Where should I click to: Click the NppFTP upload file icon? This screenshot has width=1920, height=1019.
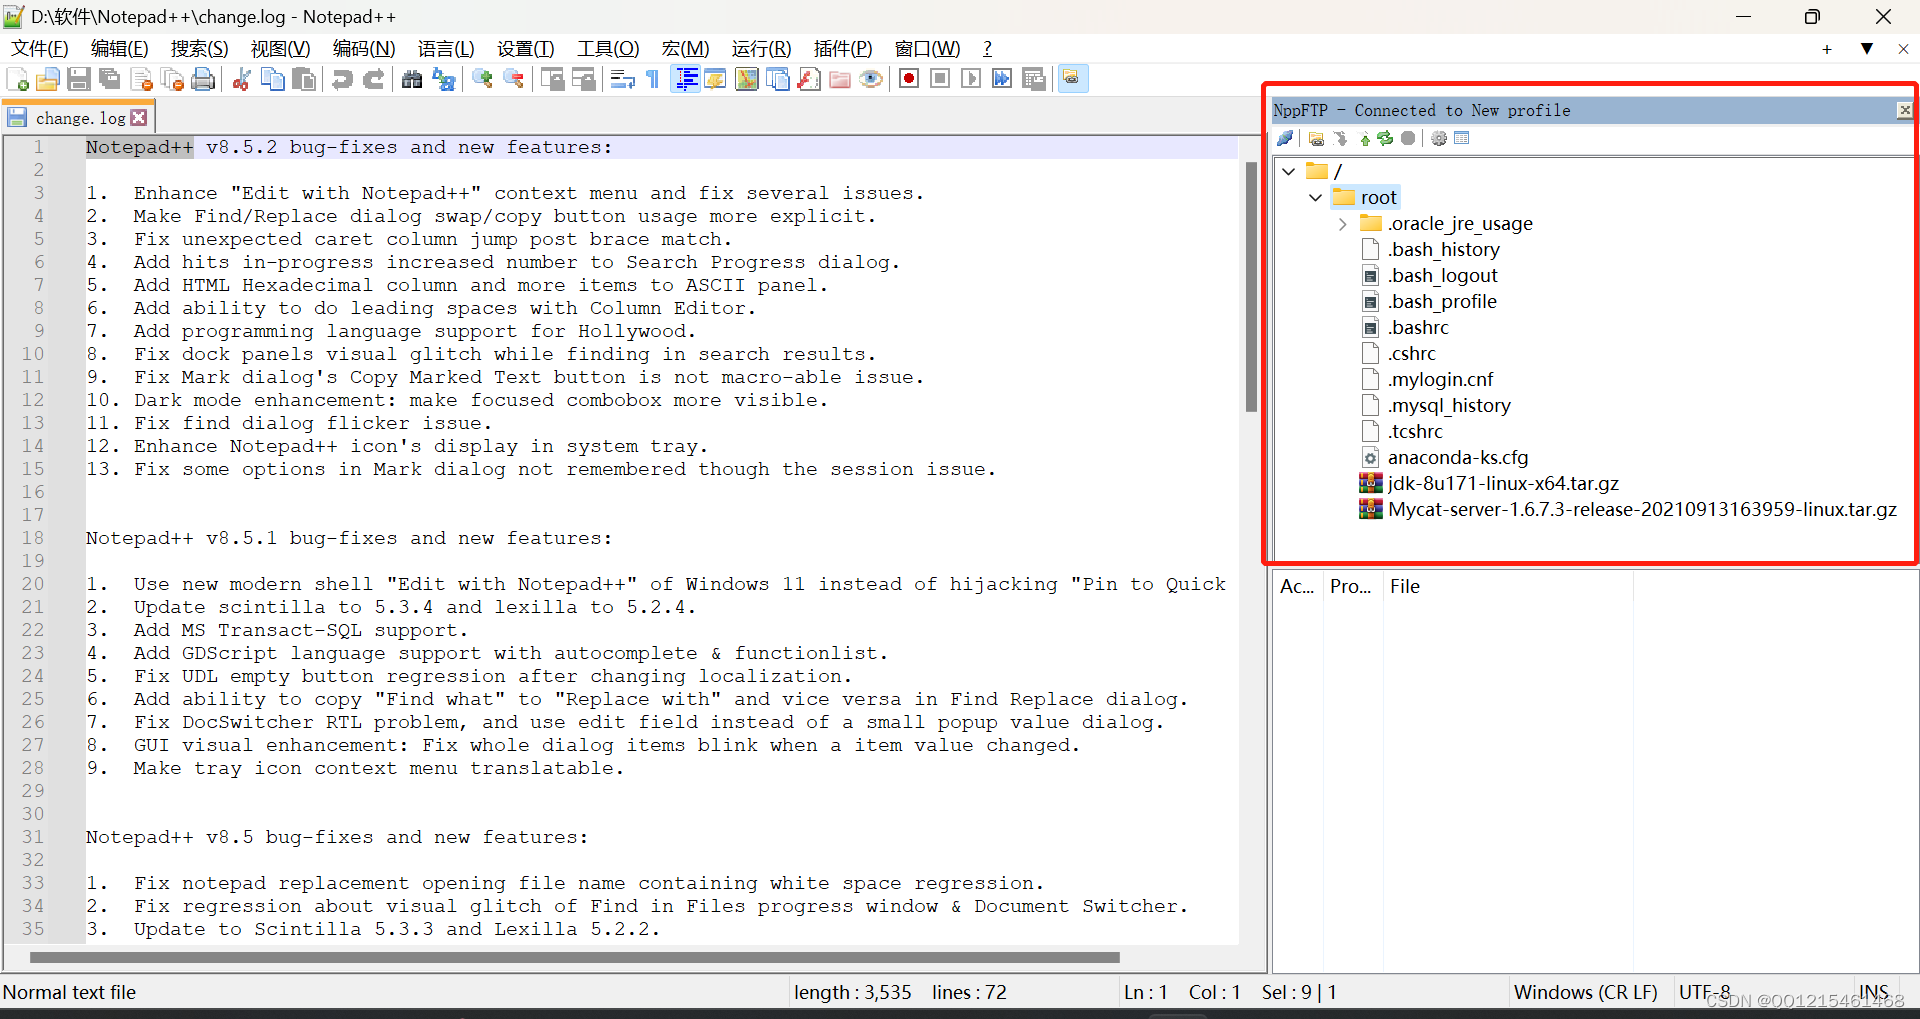pos(1364,138)
